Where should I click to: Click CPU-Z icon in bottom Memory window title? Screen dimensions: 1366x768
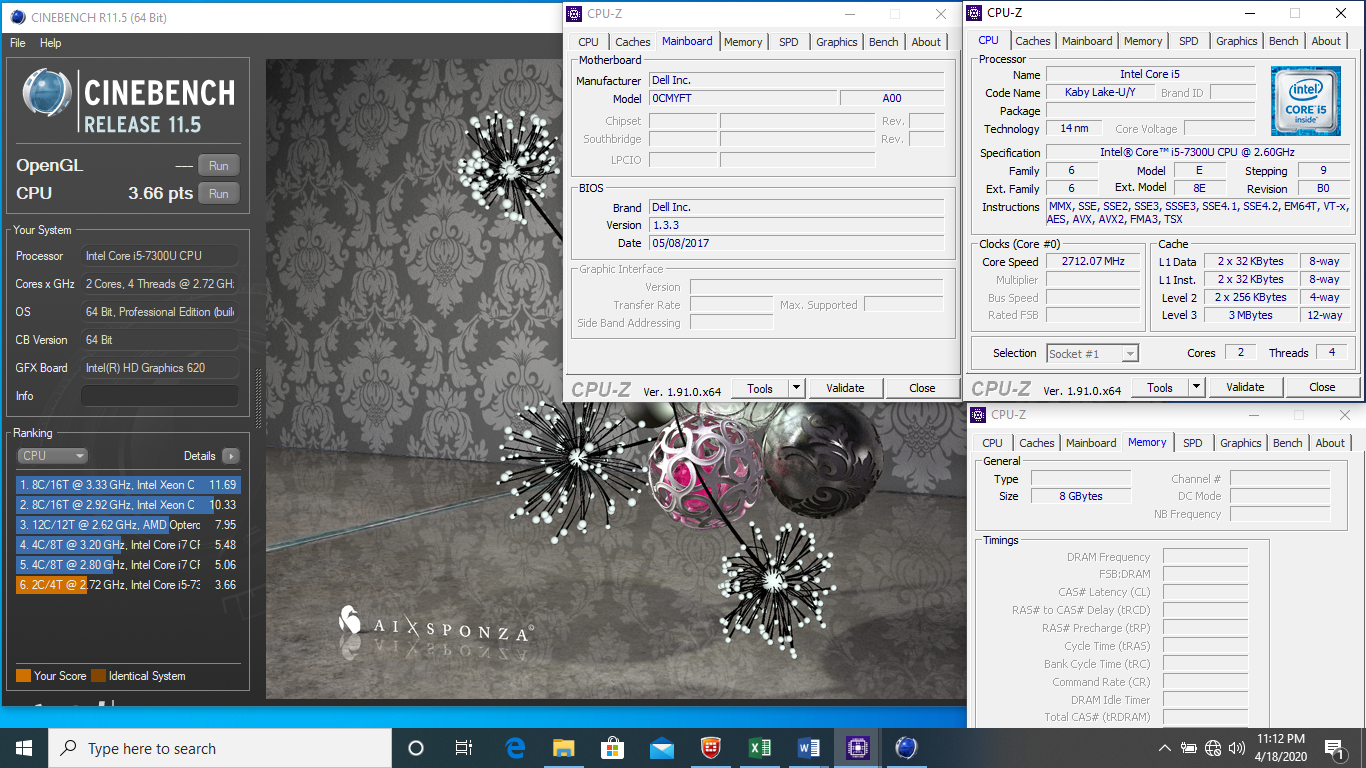click(x=978, y=415)
